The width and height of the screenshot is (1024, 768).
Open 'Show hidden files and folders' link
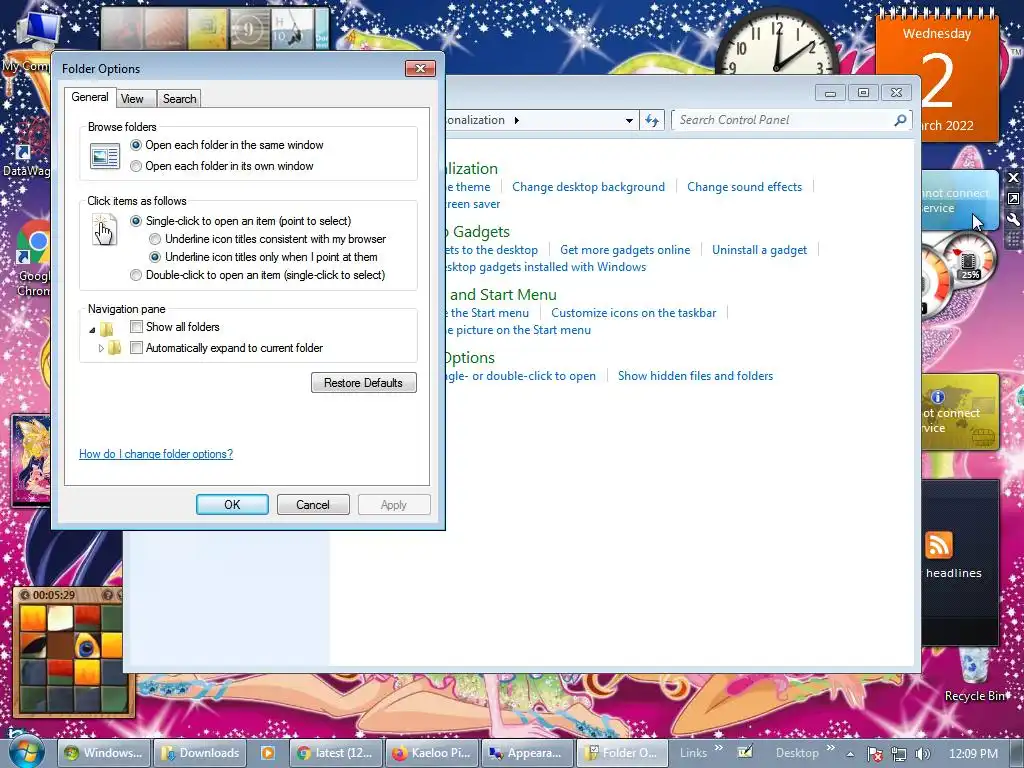tap(696, 376)
